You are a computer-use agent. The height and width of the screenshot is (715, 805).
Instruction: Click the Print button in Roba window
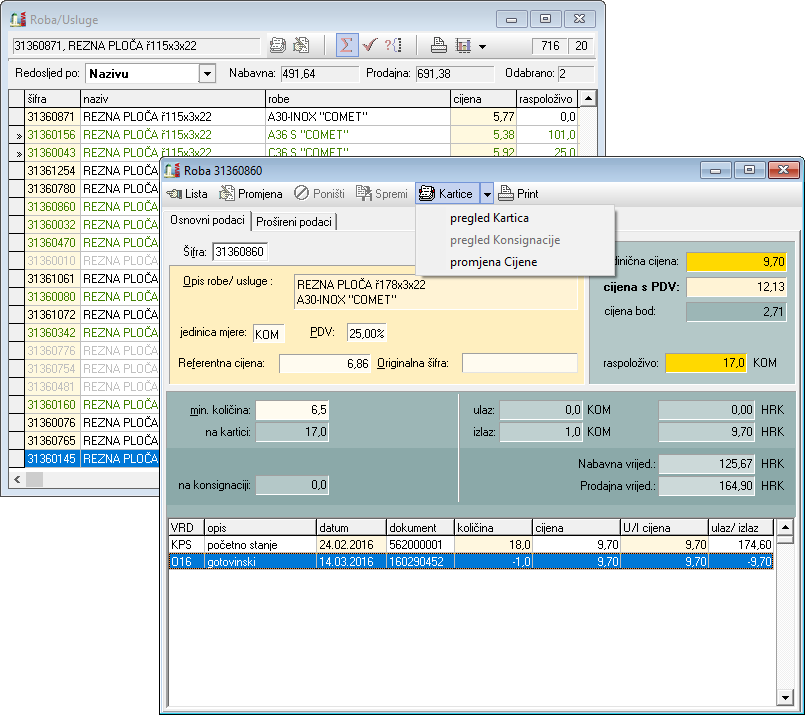click(x=518, y=193)
